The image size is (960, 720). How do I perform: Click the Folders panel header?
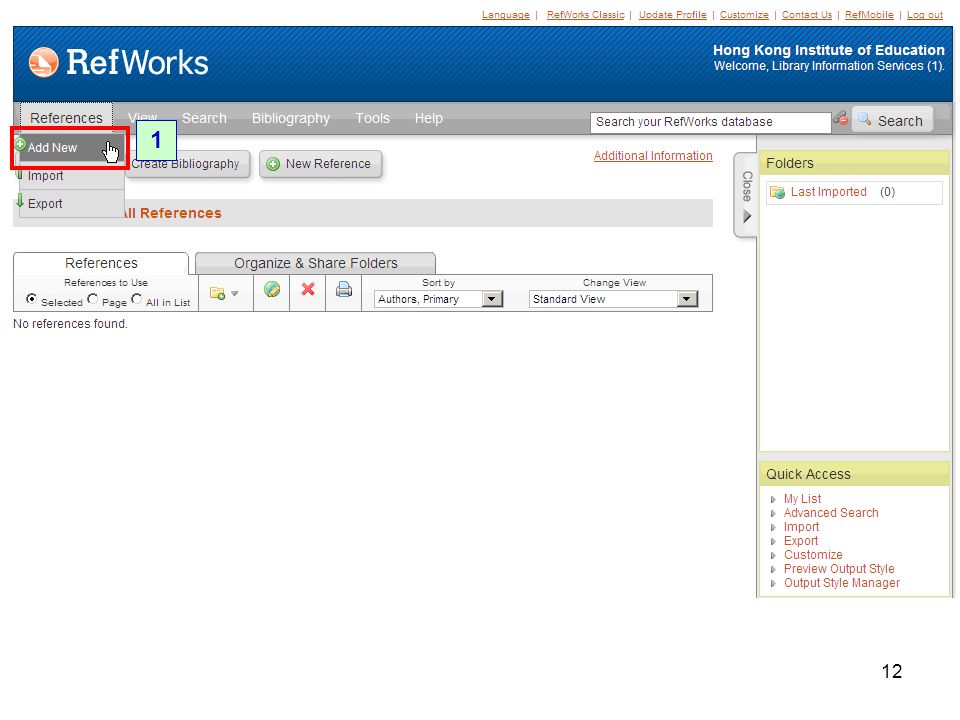coord(854,163)
